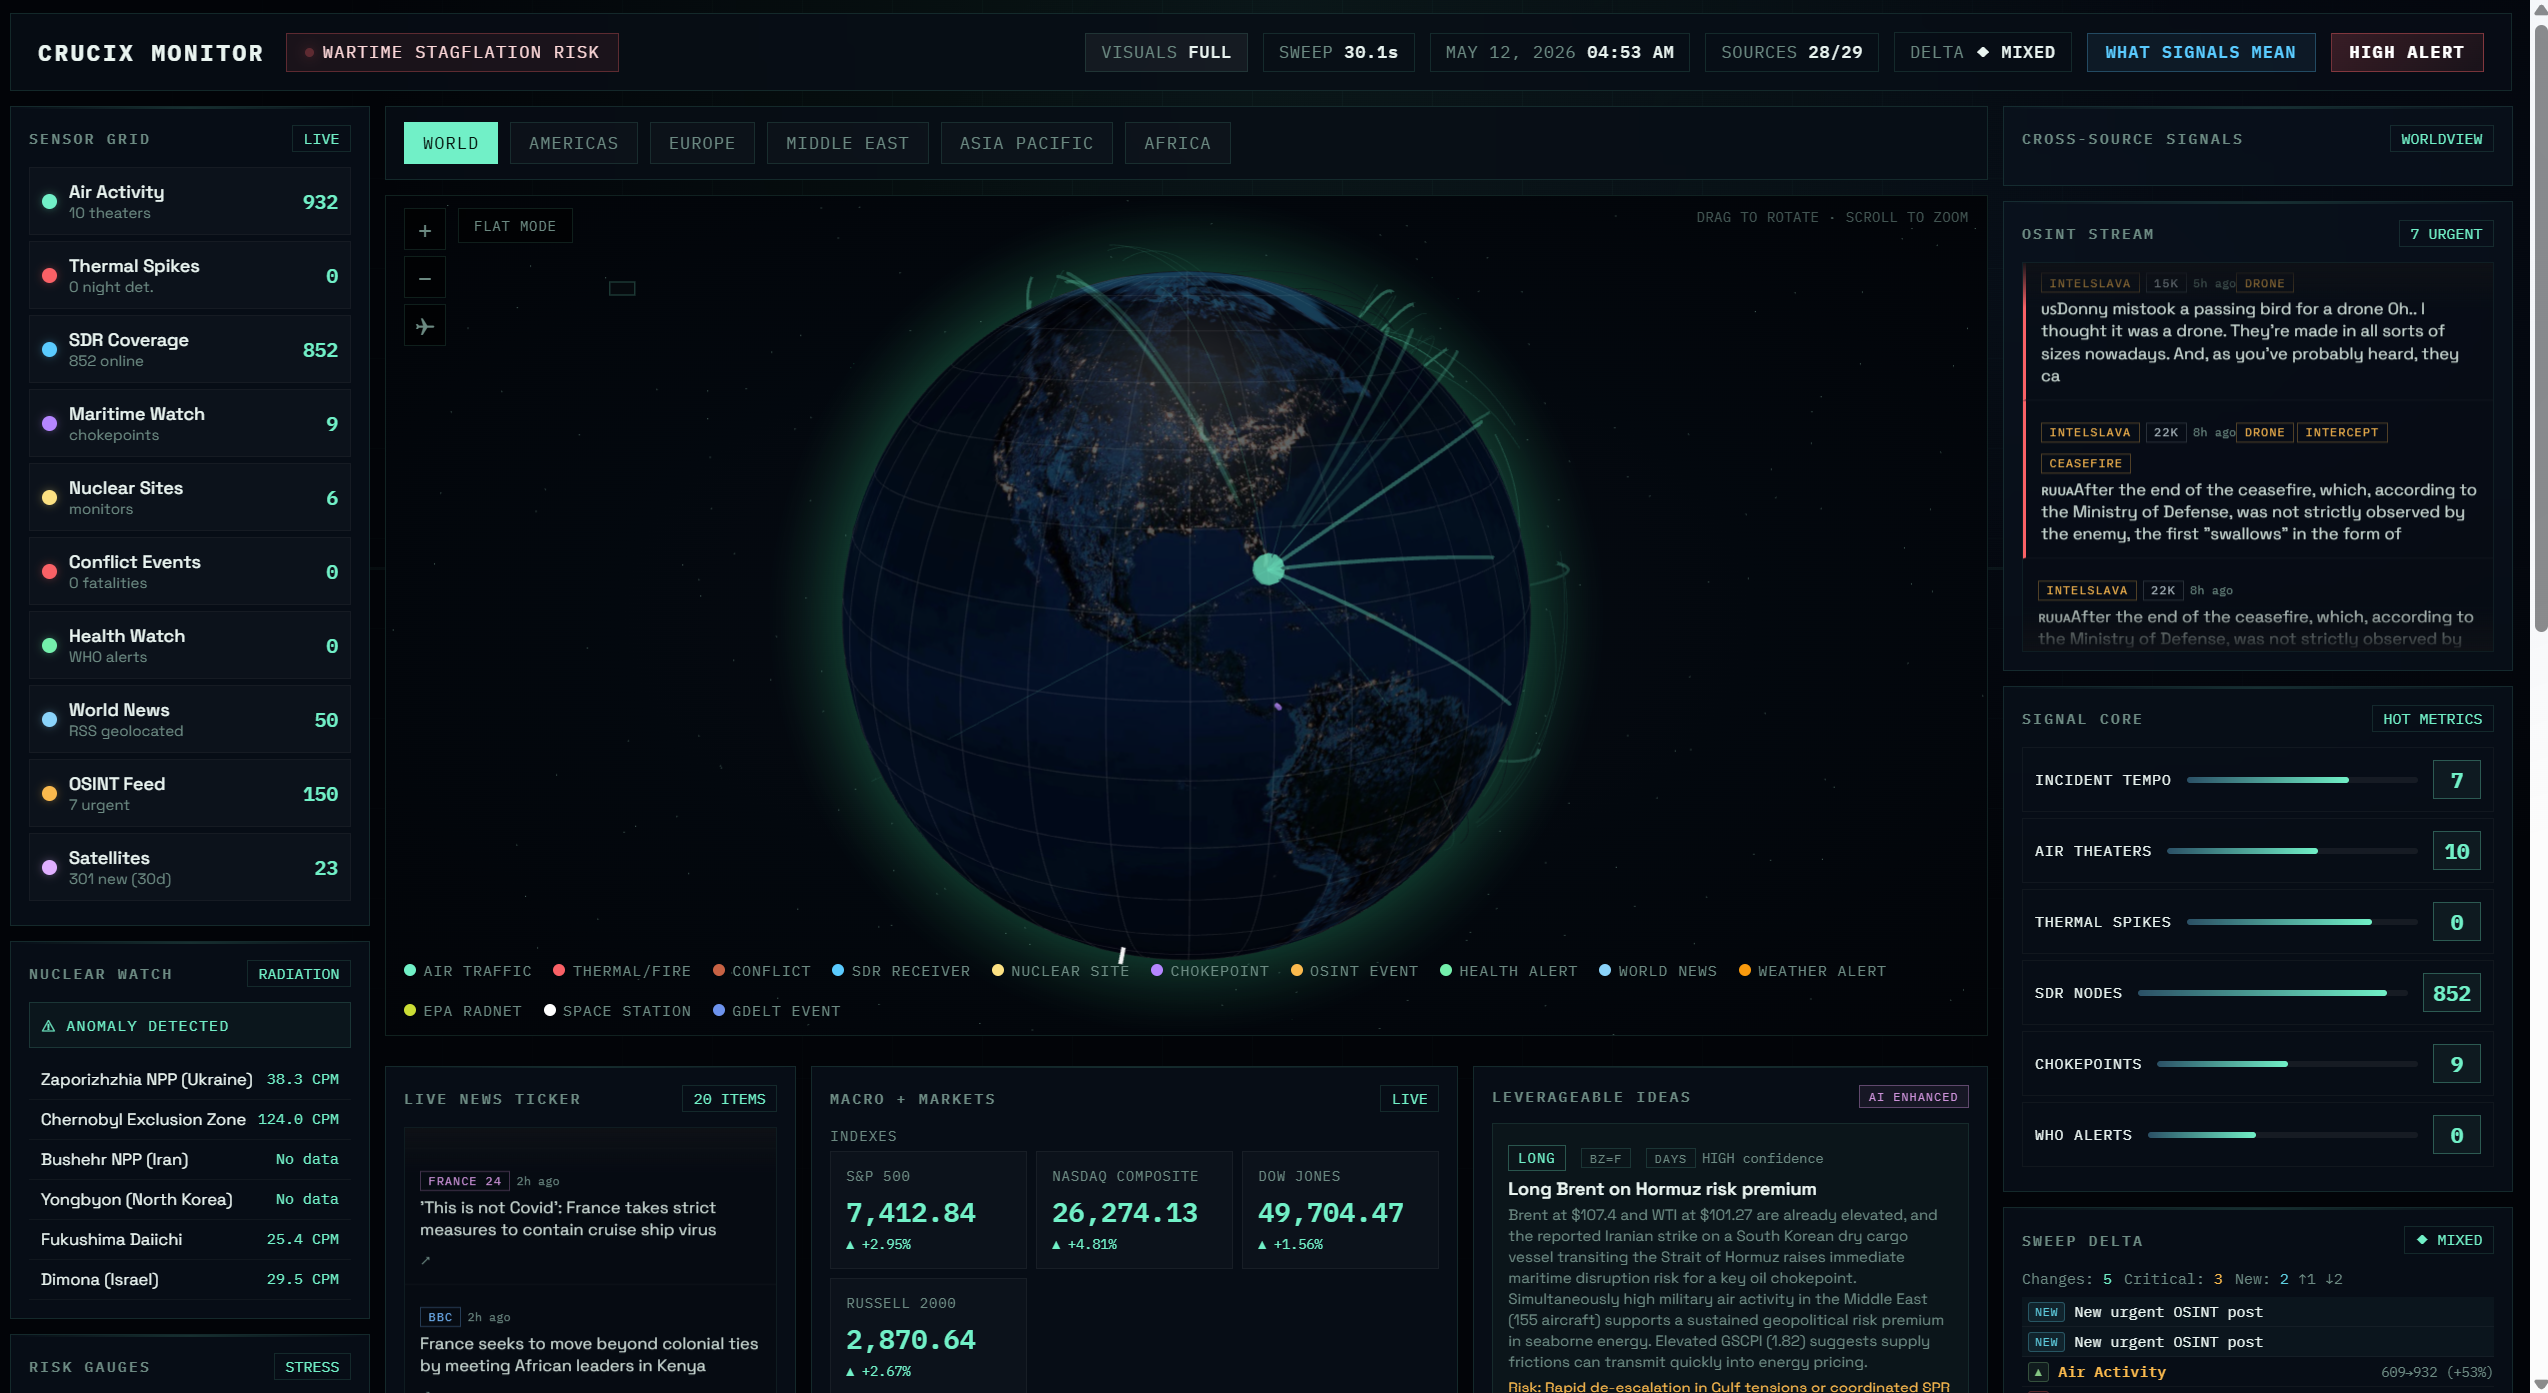Click the Chernobyl Exclusion Zone row
This screenshot has width=2548, height=1393.
click(190, 1119)
